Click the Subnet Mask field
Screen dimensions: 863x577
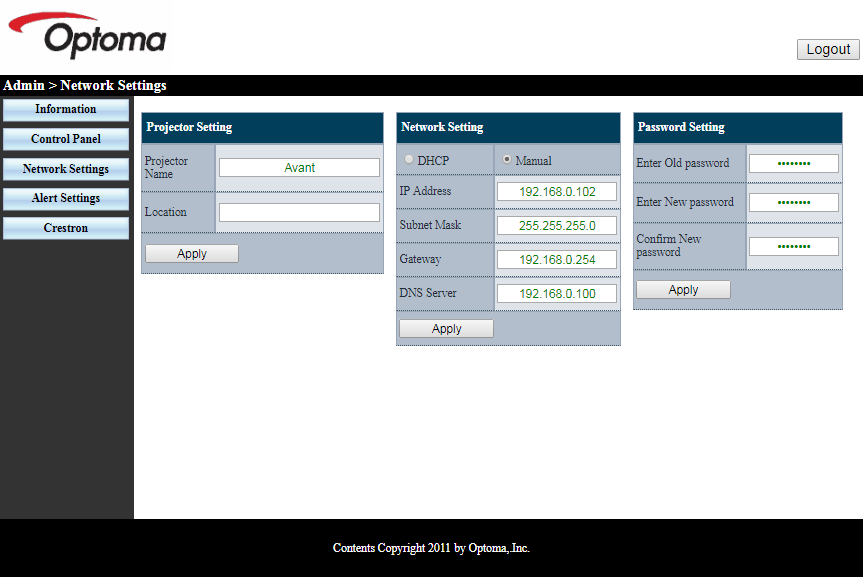(556, 225)
